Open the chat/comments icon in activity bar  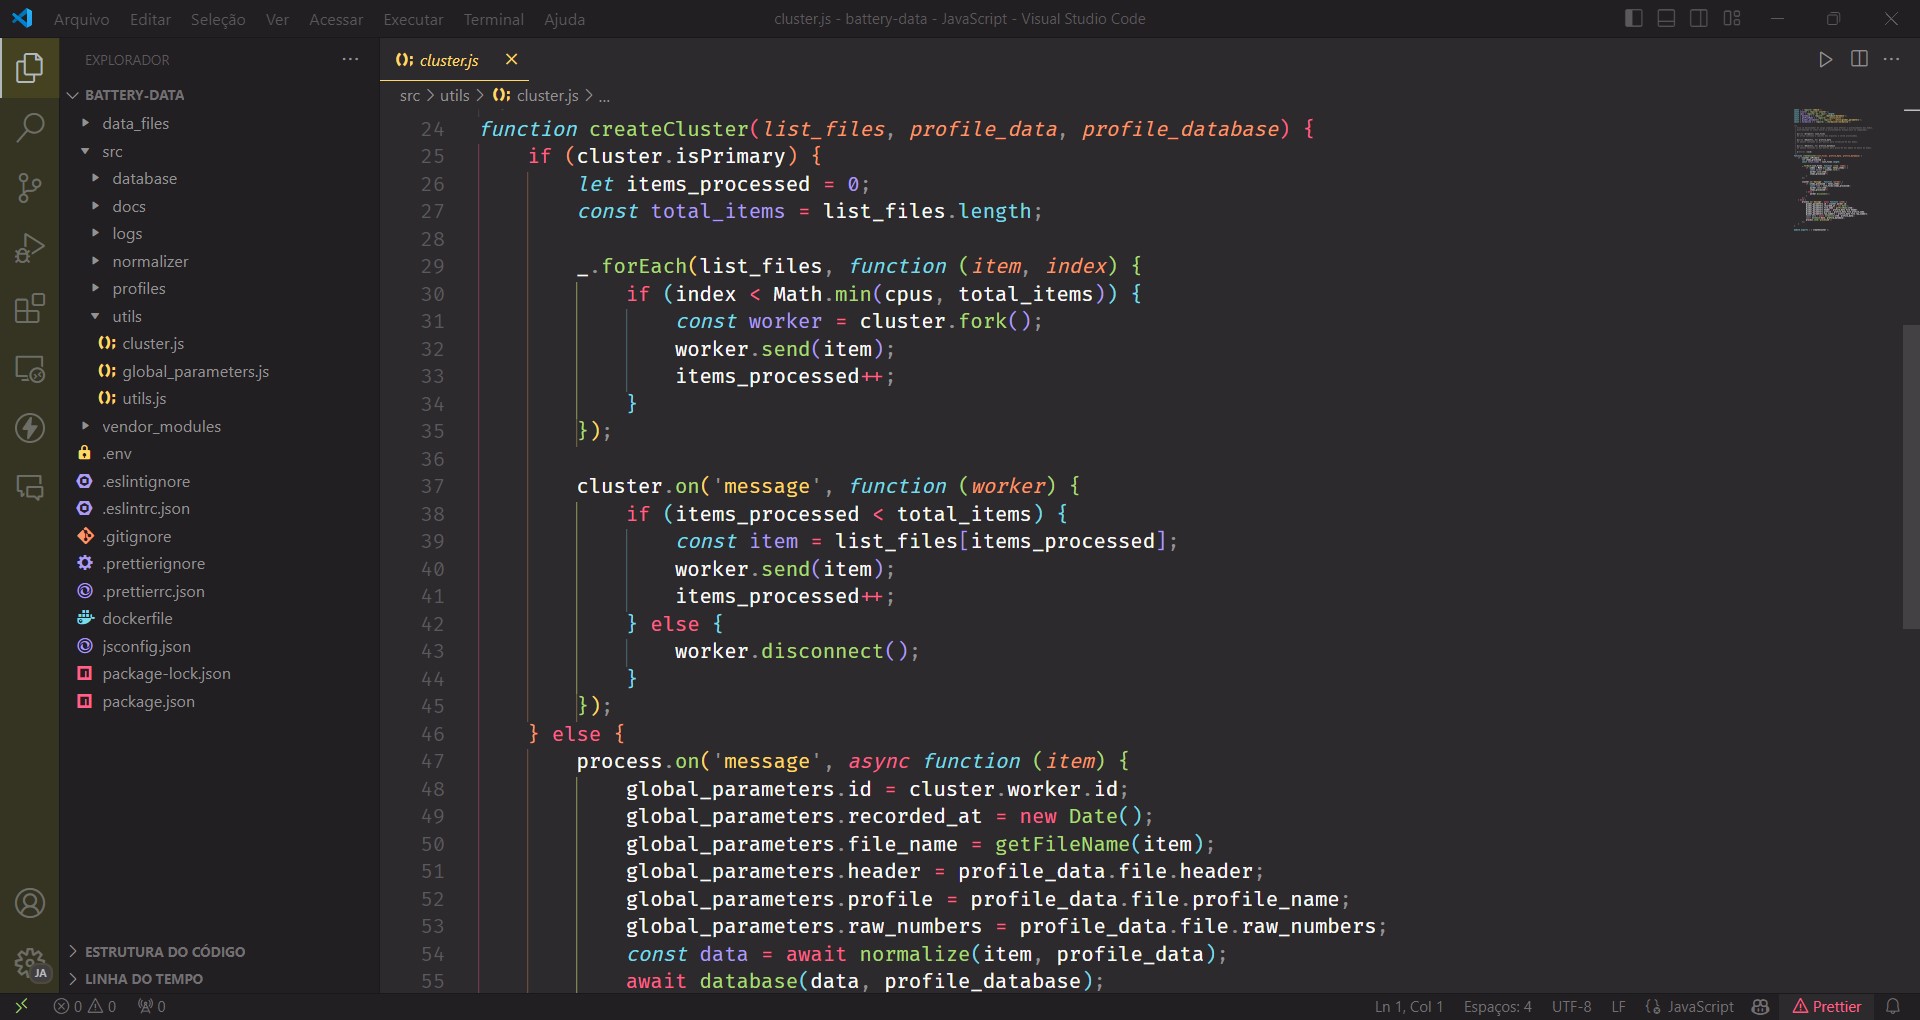30,487
